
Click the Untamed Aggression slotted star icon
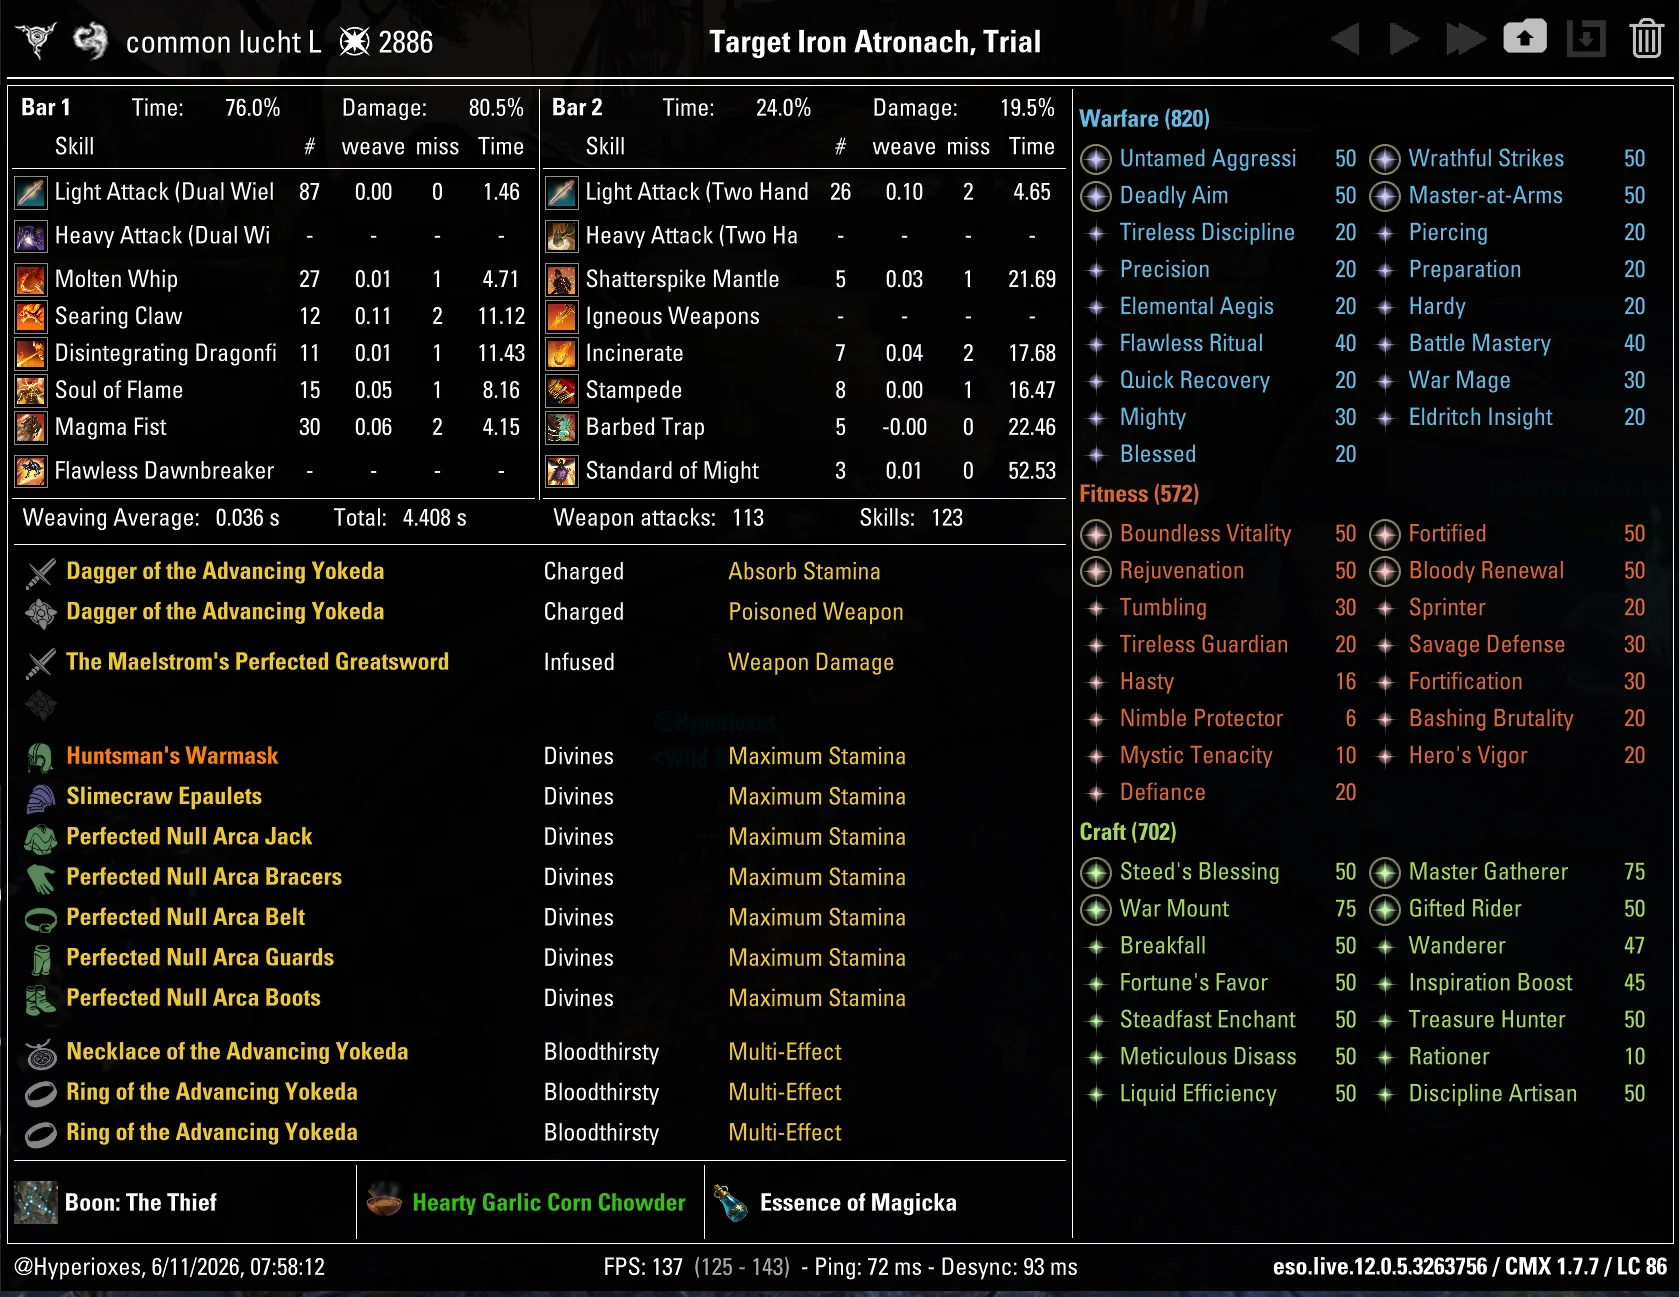[1096, 159]
